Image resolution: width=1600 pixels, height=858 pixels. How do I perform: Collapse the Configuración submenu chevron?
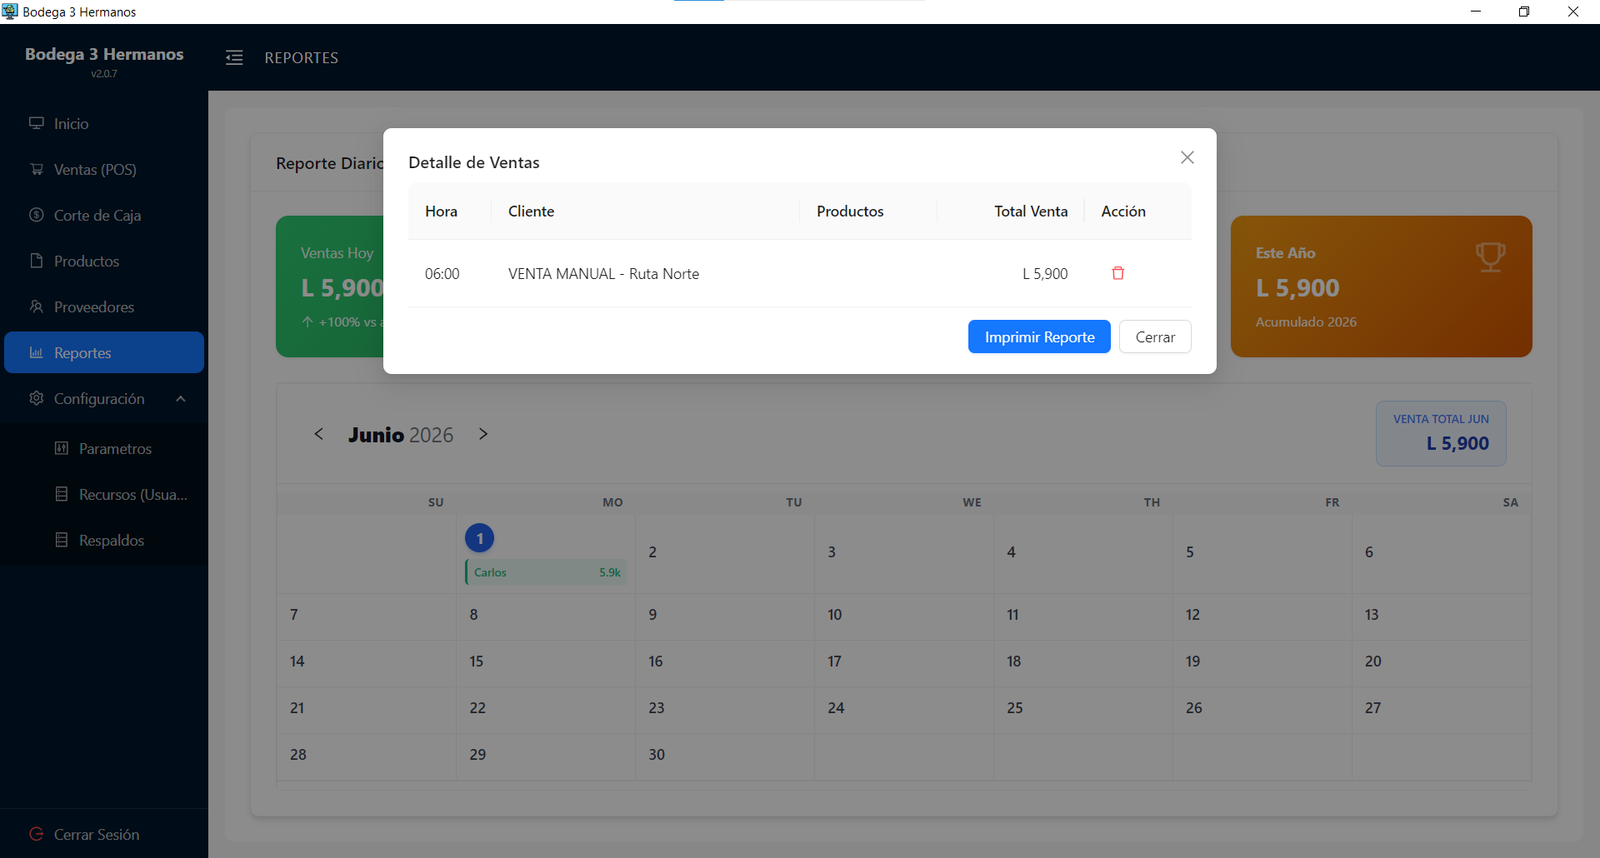click(181, 399)
